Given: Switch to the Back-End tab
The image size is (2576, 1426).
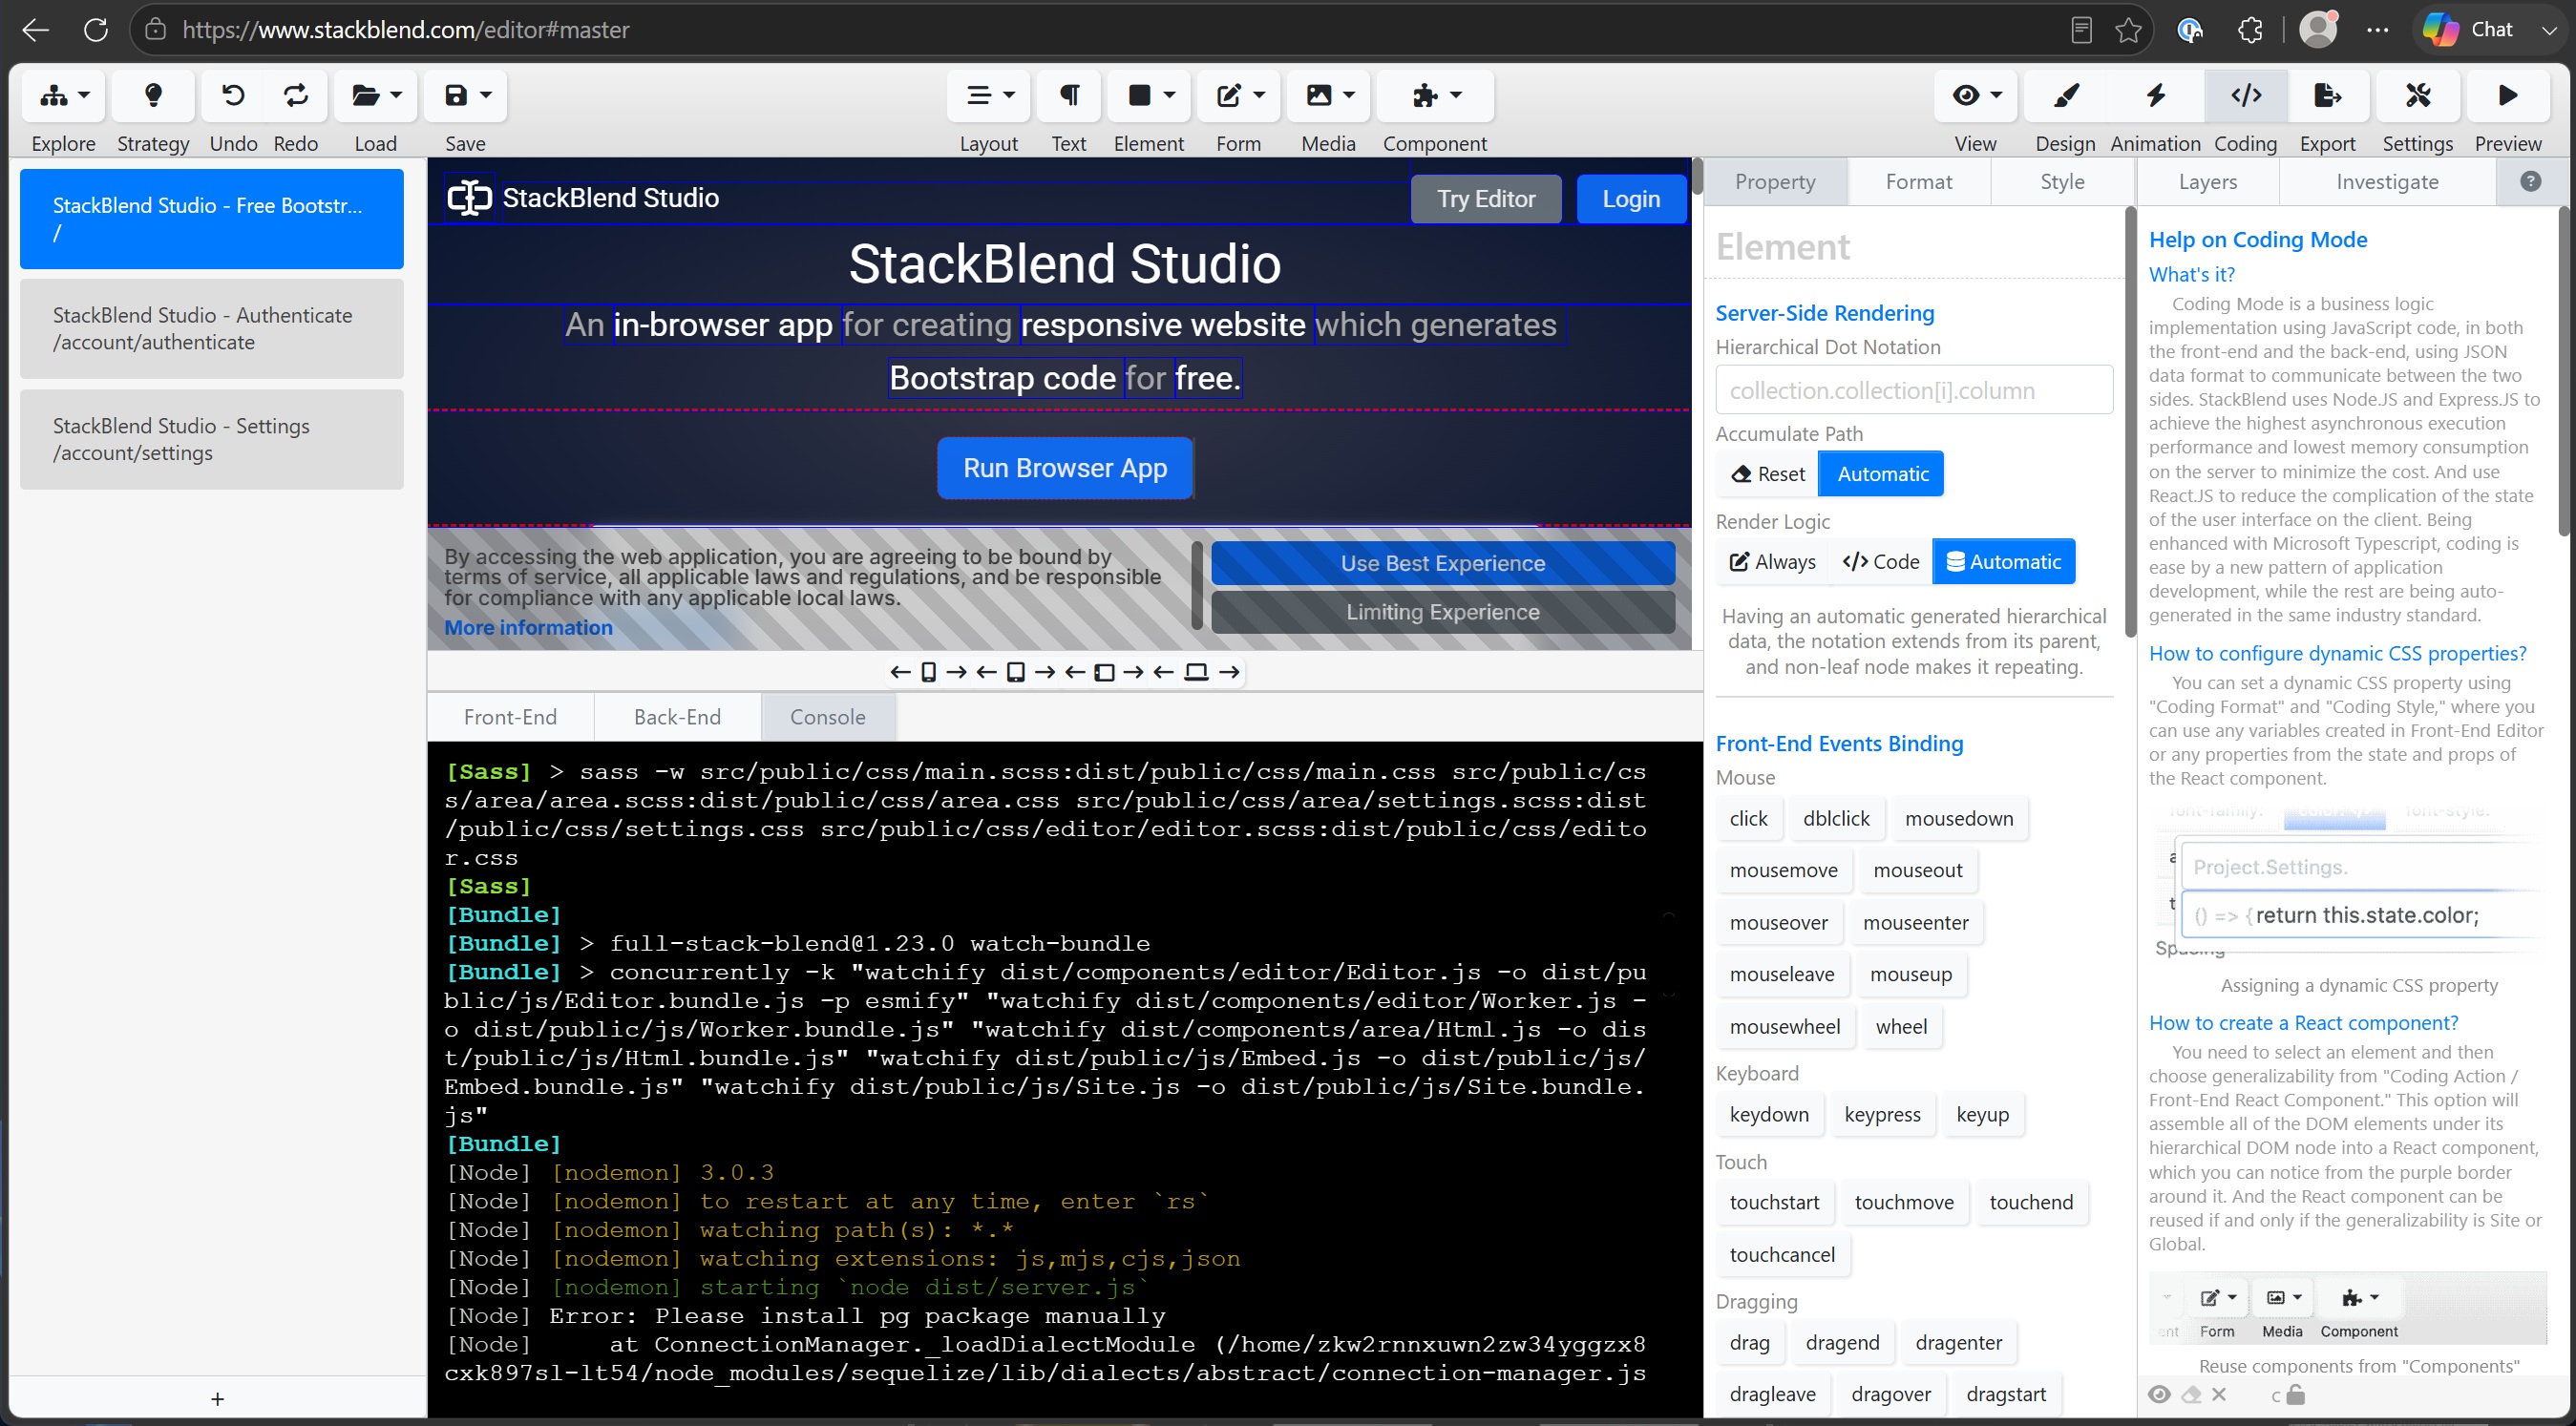Looking at the screenshot, I should pos(677,717).
